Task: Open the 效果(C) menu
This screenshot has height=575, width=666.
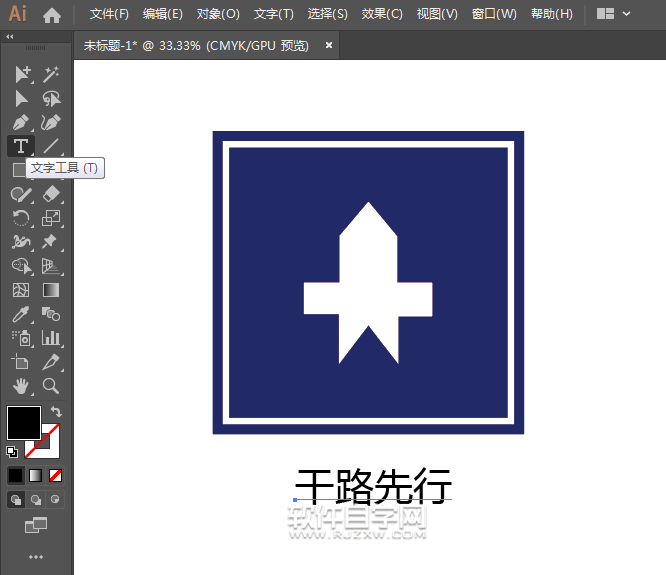Action: [382, 14]
